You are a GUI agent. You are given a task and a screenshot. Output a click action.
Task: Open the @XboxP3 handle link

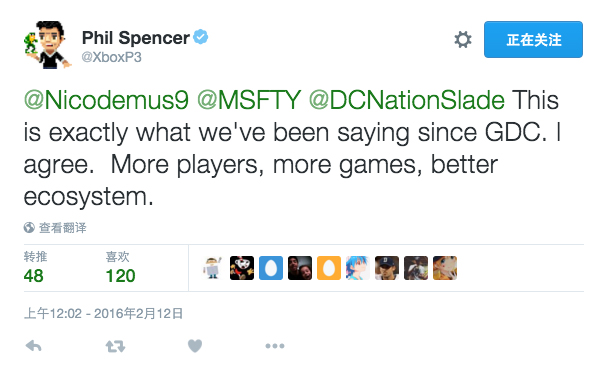click(x=111, y=57)
